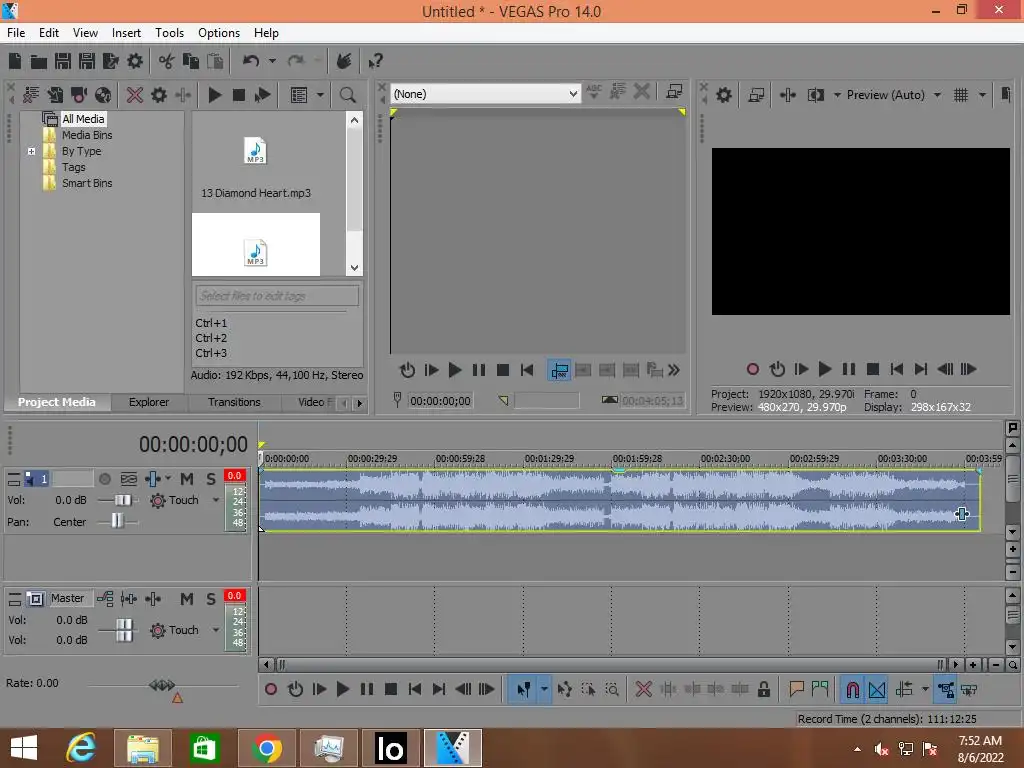This screenshot has height=768, width=1024.
Task: Click Play in the main transport bar
Action: coord(342,689)
